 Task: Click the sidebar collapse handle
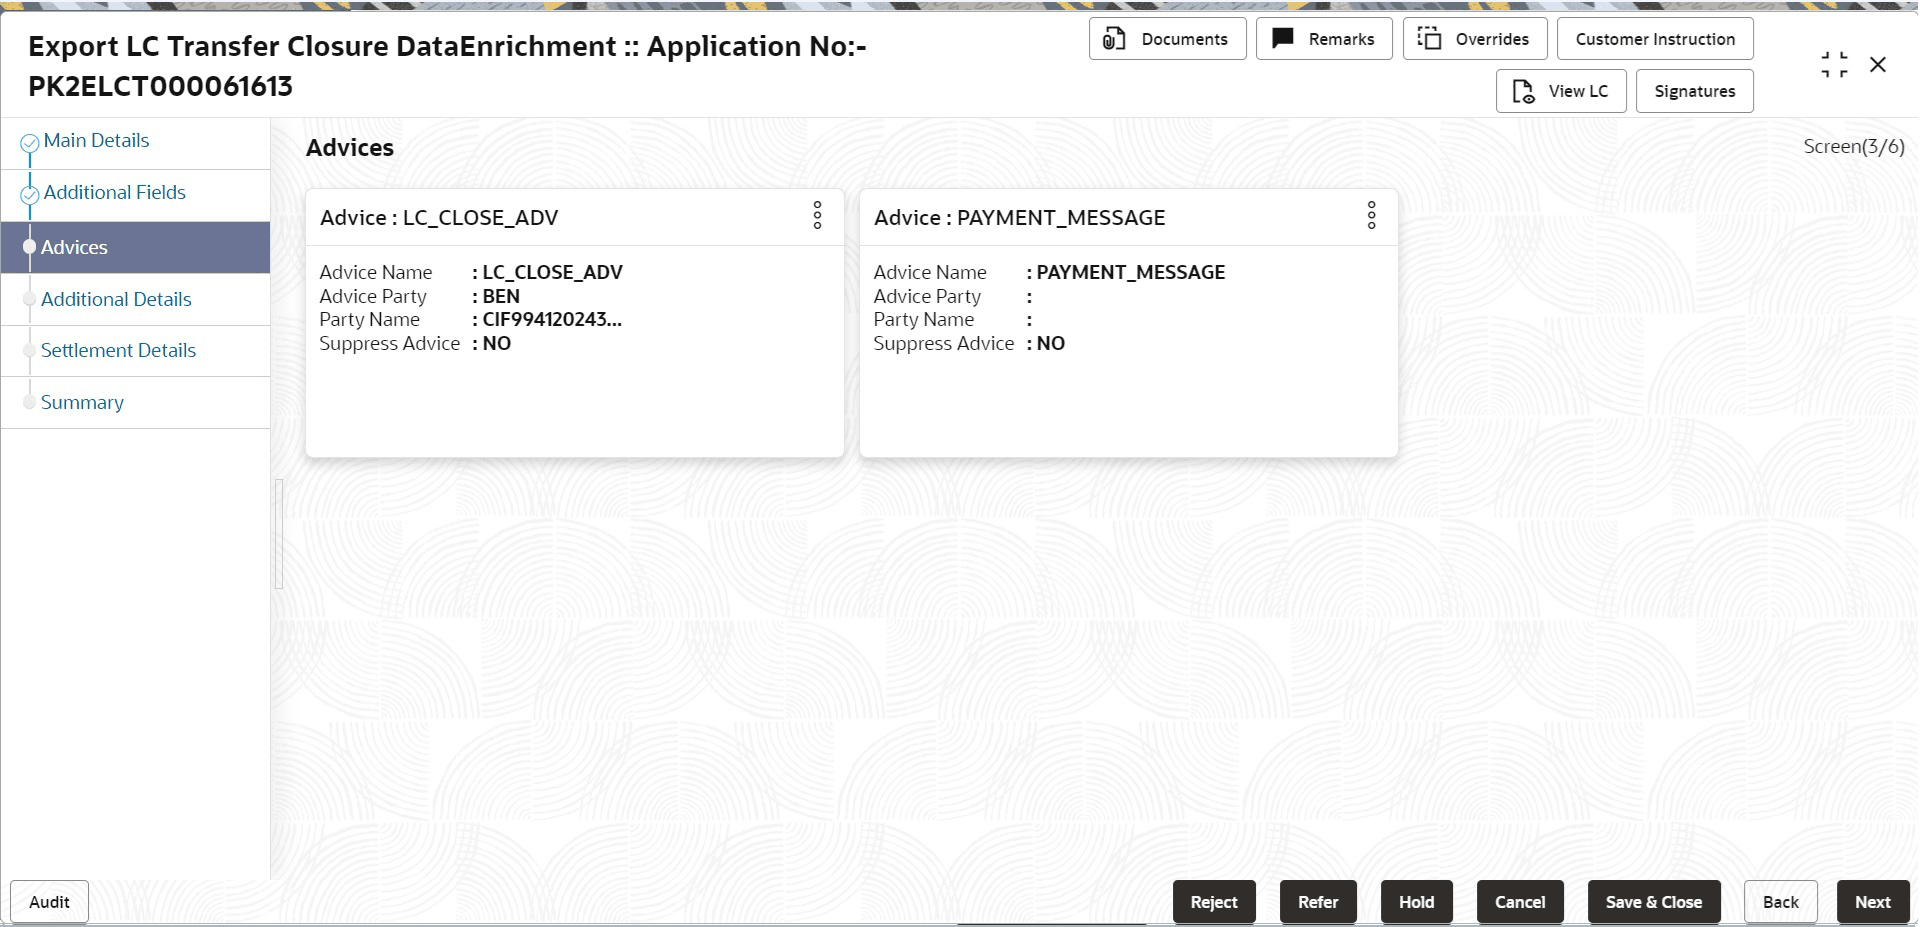click(x=279, y=534)
